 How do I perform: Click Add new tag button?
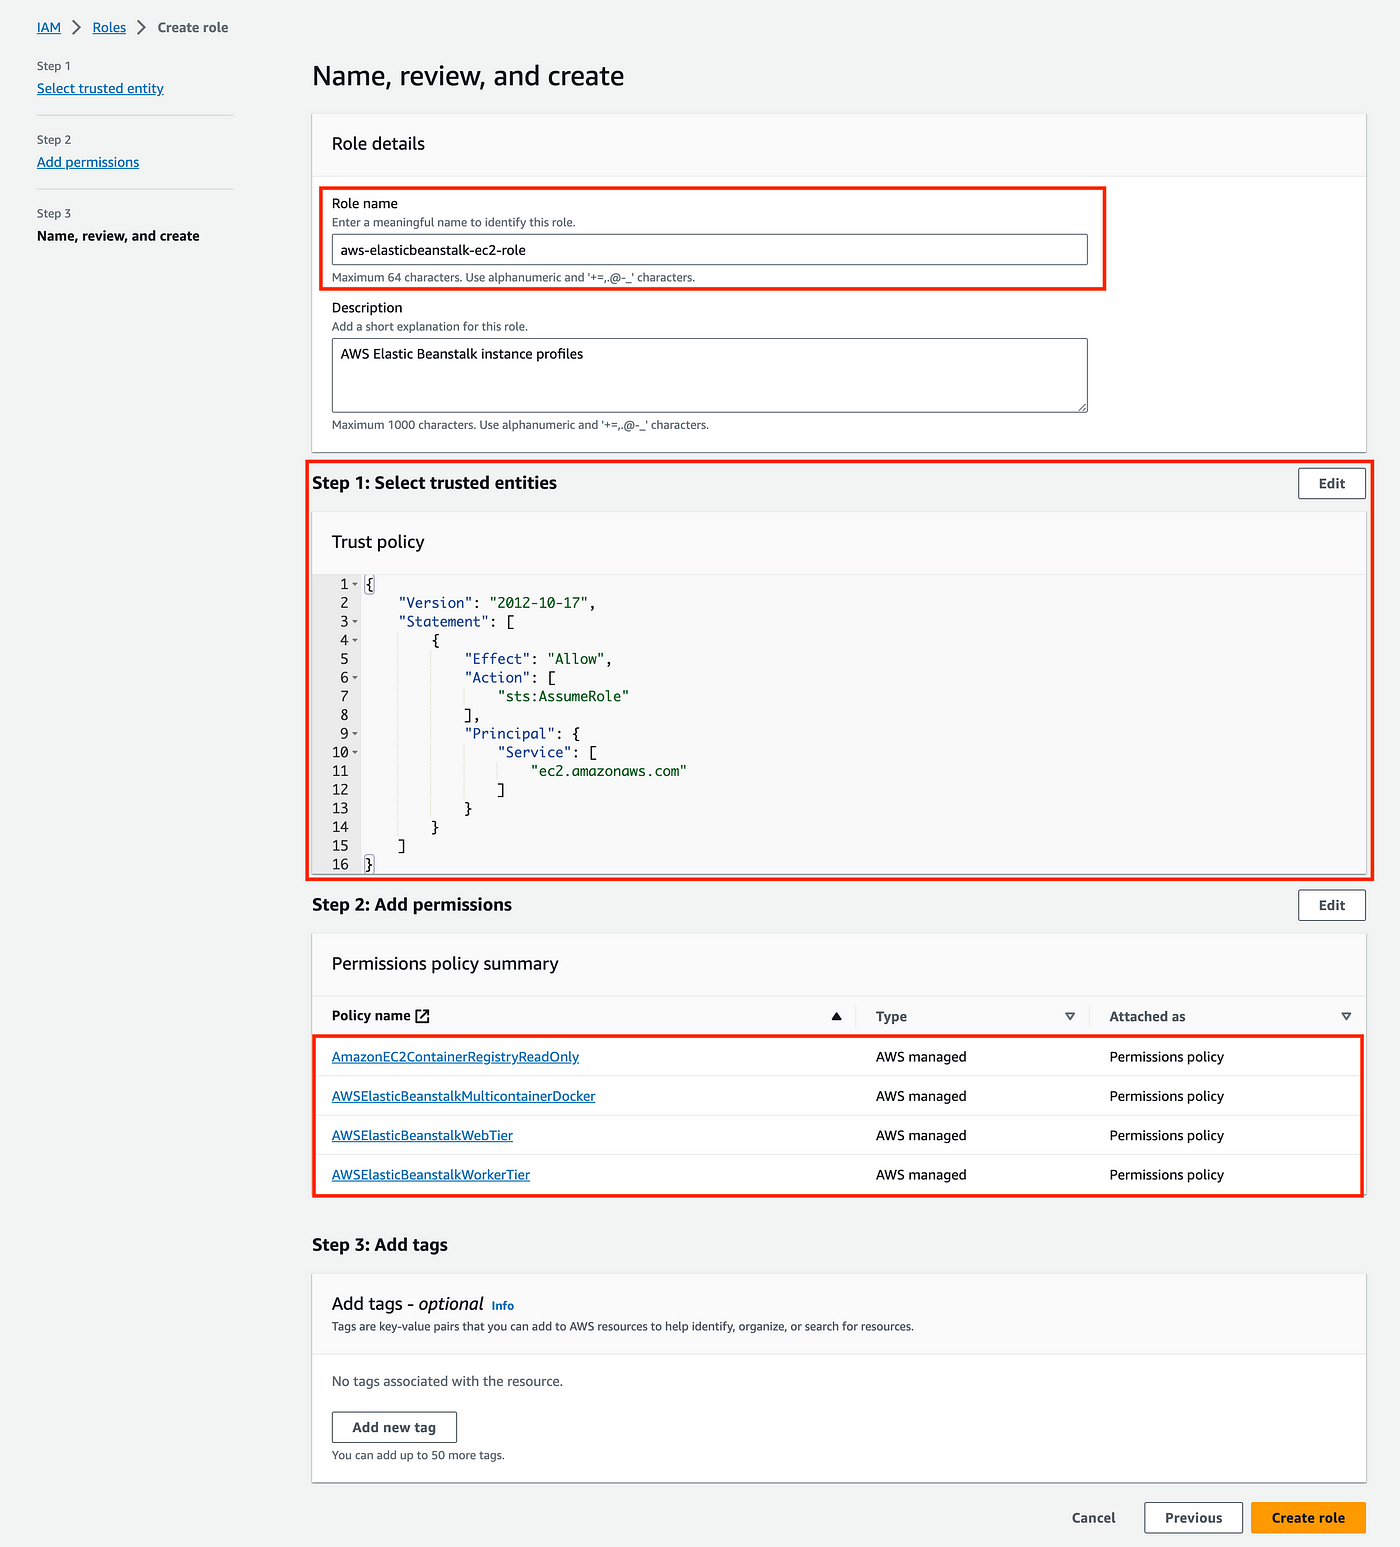394,1428
